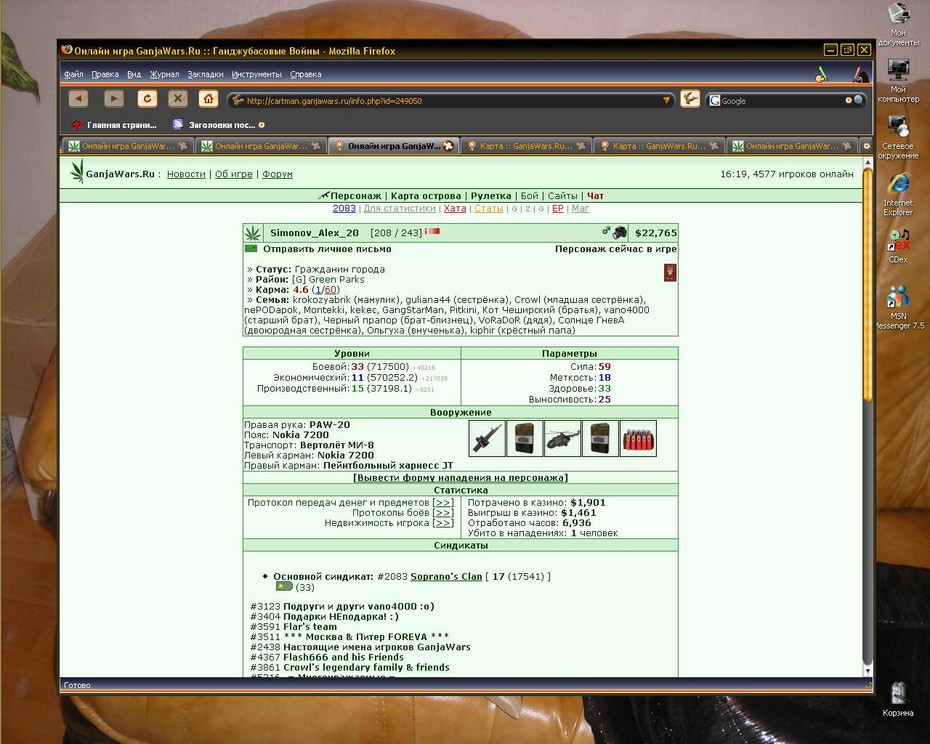The height and width of the screenshot is (744, 930).
Task: Click the camera icon next to $22,765
Action: coord(620,233)
